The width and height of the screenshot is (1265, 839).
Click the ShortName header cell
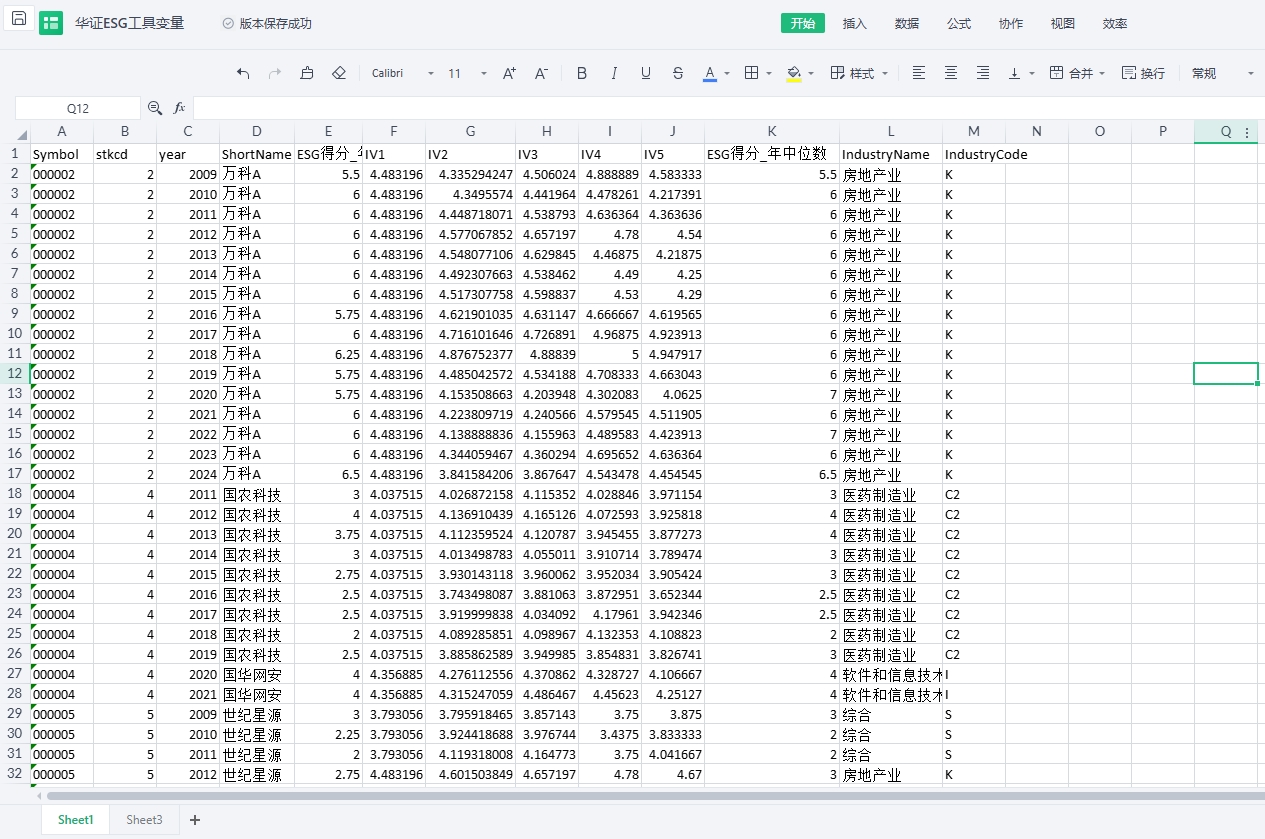[x=257, y=154]
